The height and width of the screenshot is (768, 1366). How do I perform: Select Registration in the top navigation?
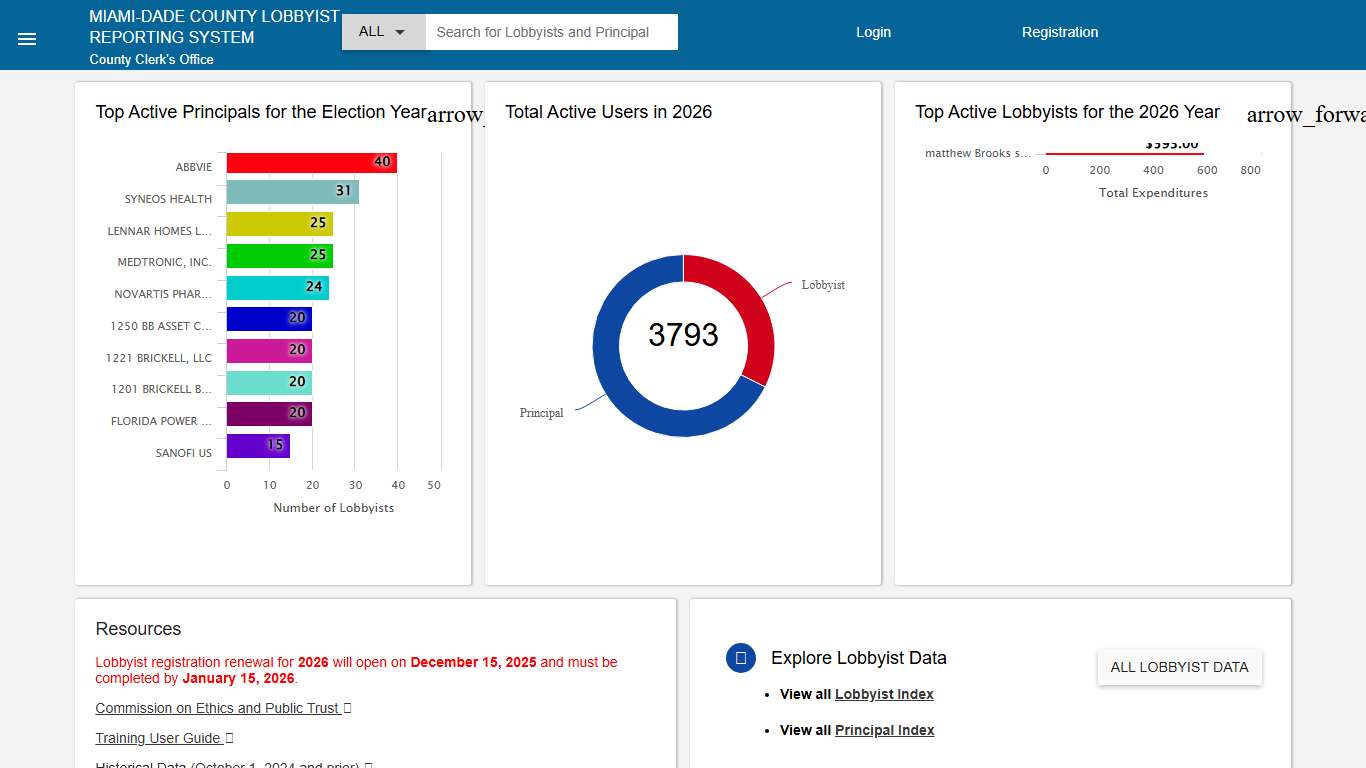tap(1060, 31)
